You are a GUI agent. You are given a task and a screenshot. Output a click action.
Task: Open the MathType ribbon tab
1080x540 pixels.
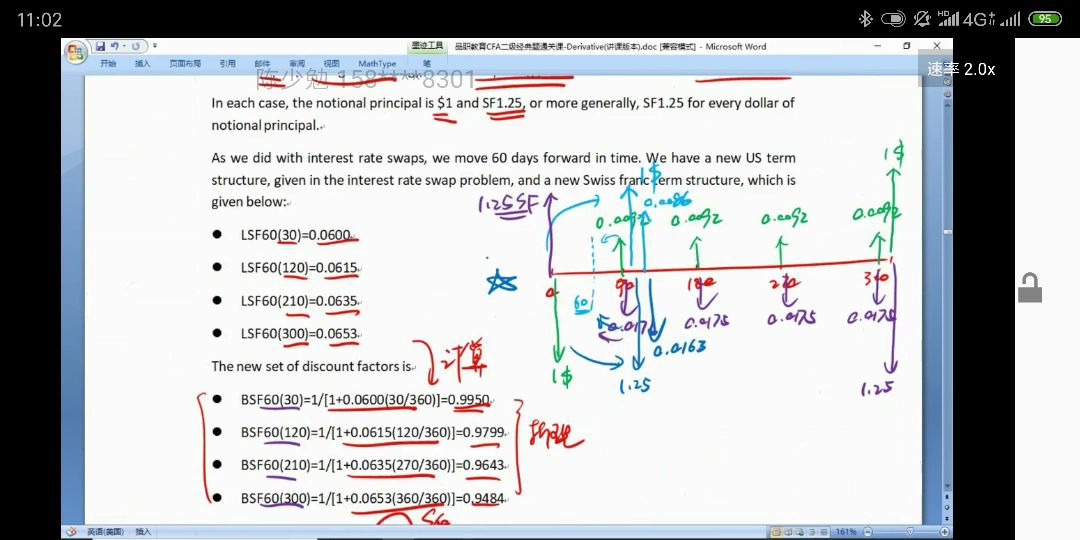tap(377, 63)
